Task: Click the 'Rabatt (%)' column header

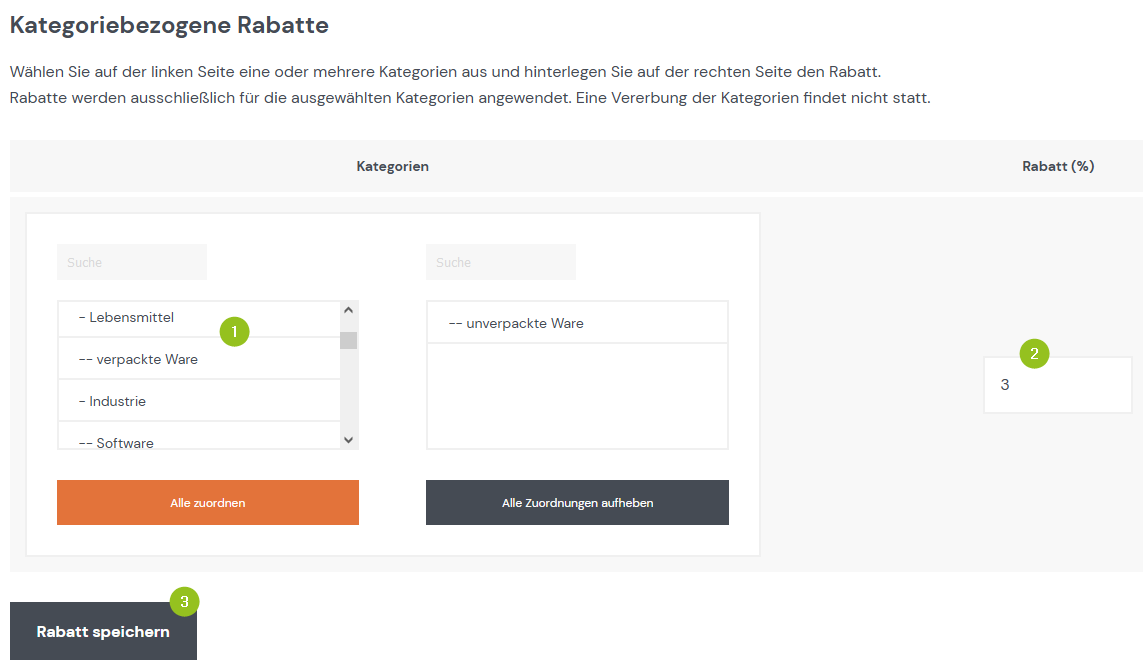Action: click(x=1058, y=166)
